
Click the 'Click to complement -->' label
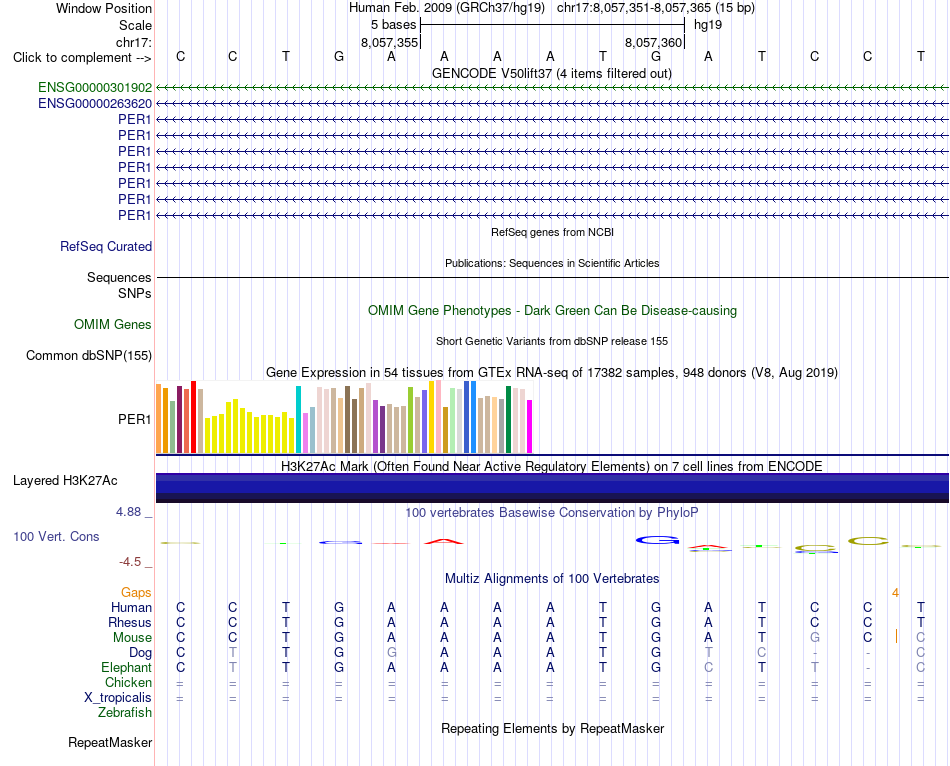pyautogui.click(x=82, y=58)
